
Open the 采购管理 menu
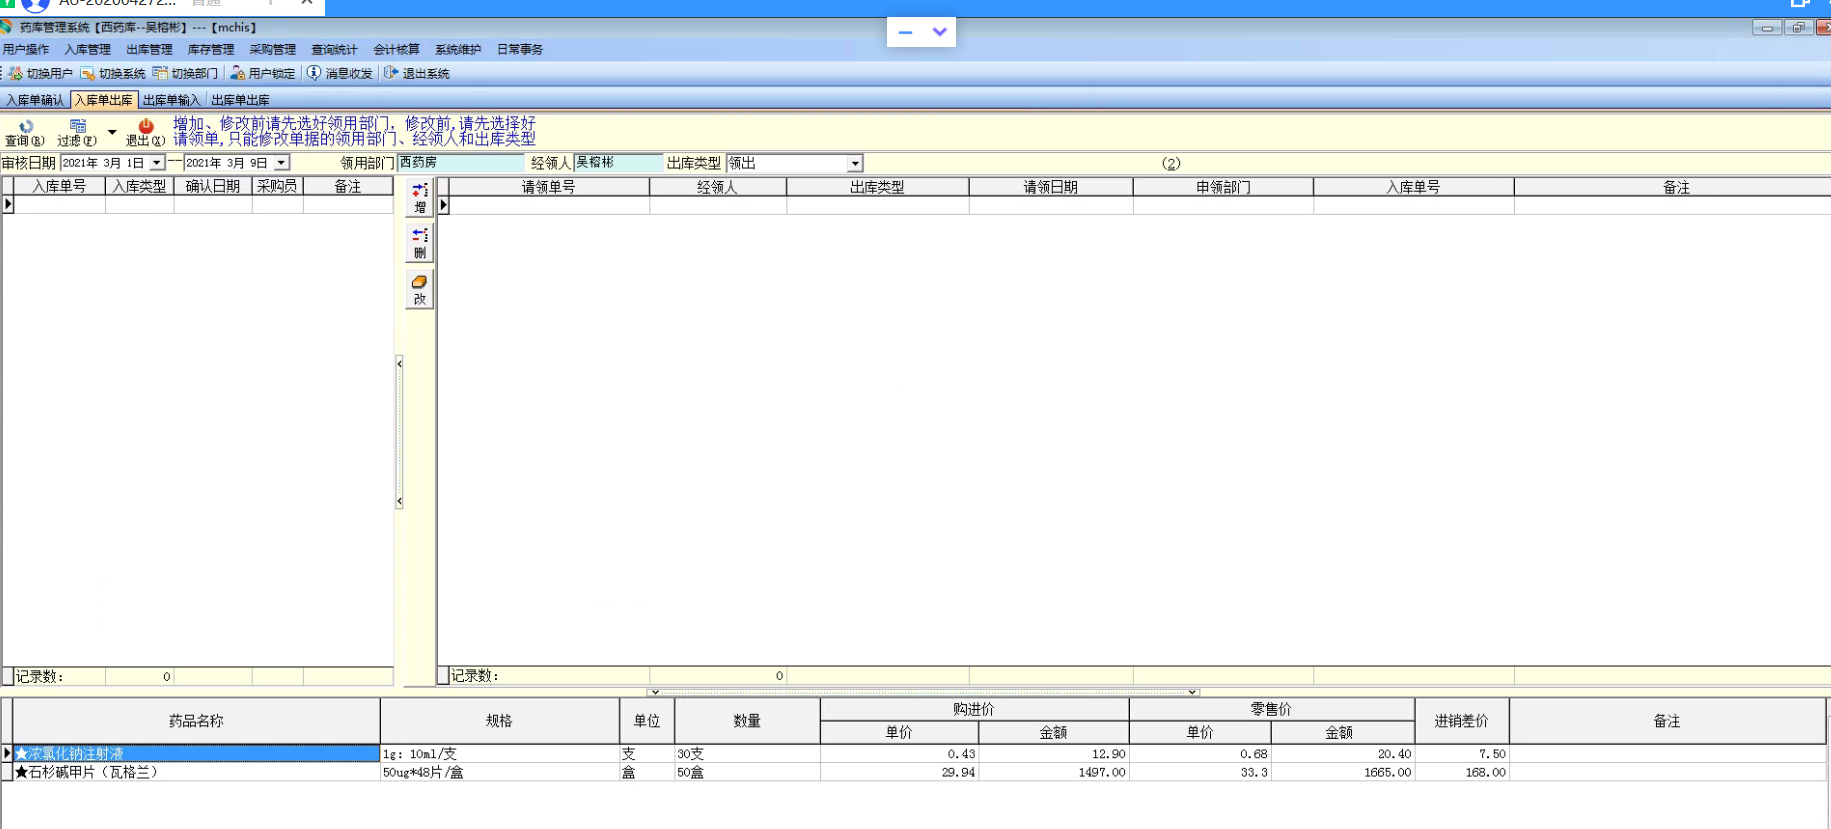273,49
